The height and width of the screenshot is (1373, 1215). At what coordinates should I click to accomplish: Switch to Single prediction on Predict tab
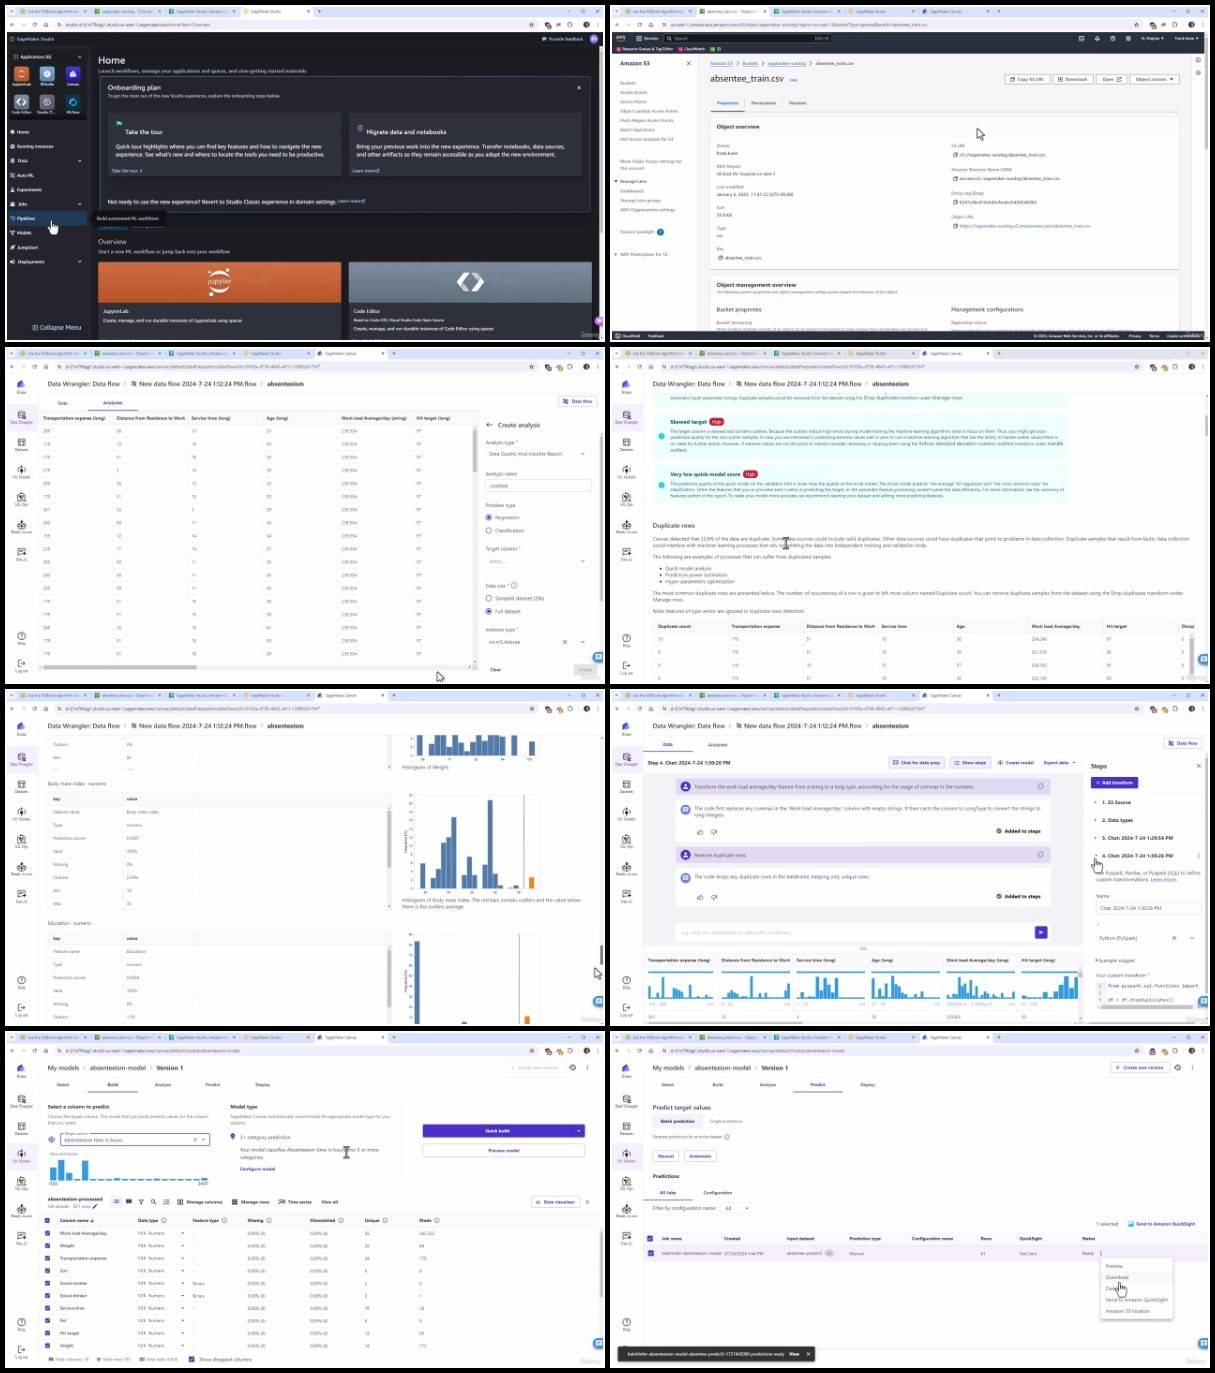coord(726,1121)
